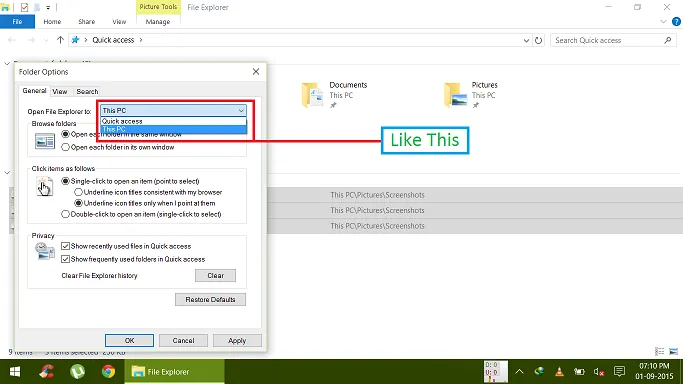
Task: Switch to the Home ribbon tab
Action: pos(52,21)
